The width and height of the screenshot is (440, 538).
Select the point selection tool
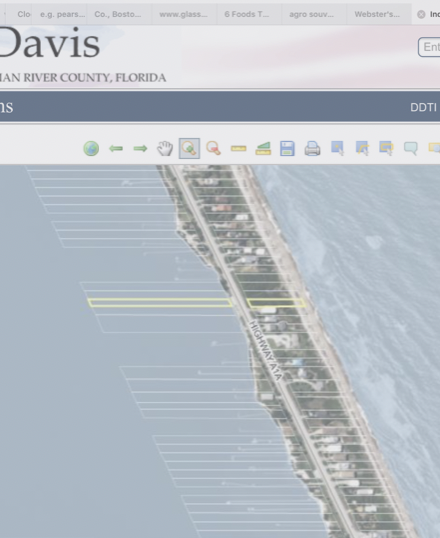(337, 149)
